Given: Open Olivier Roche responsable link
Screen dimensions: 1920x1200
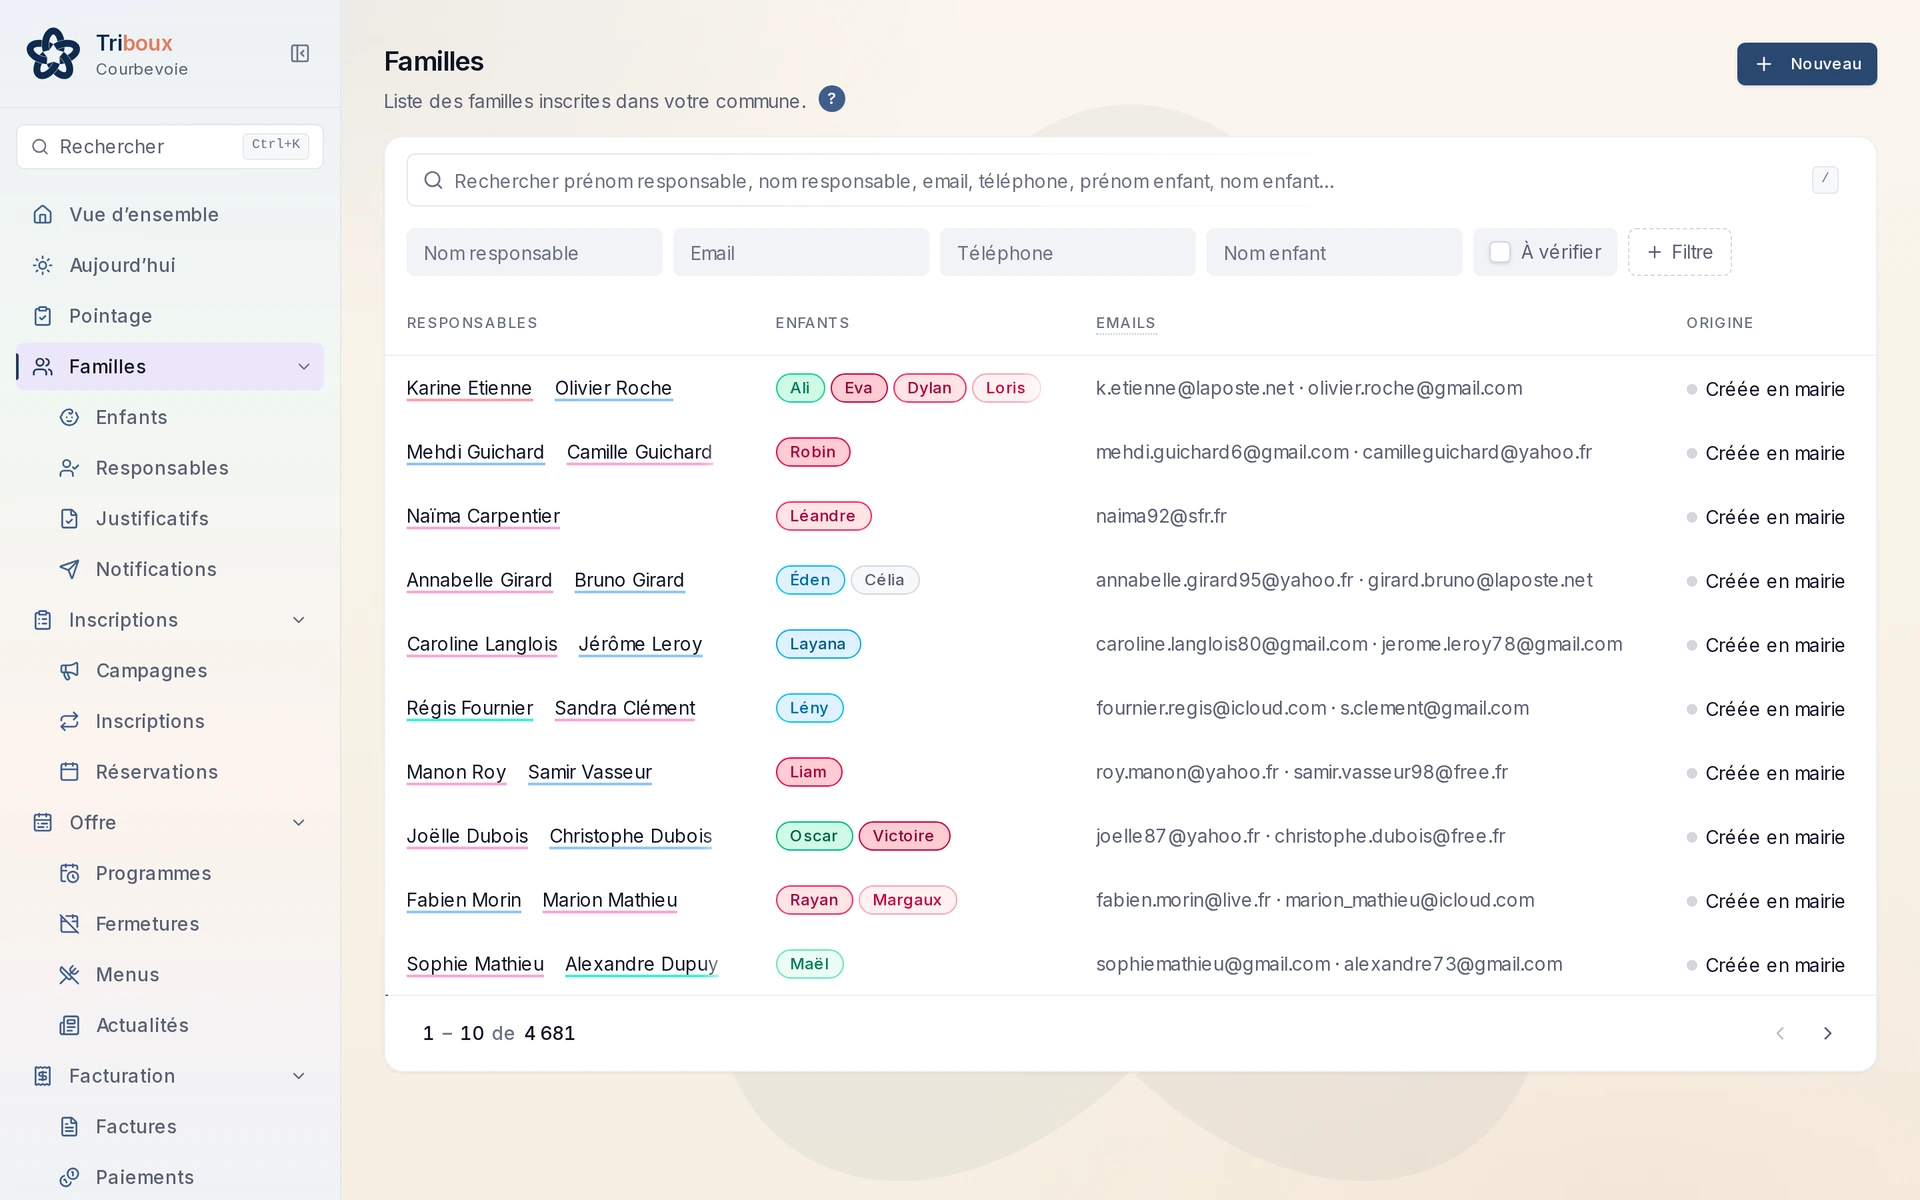Looking at the screenshot, I should (613, 388).
